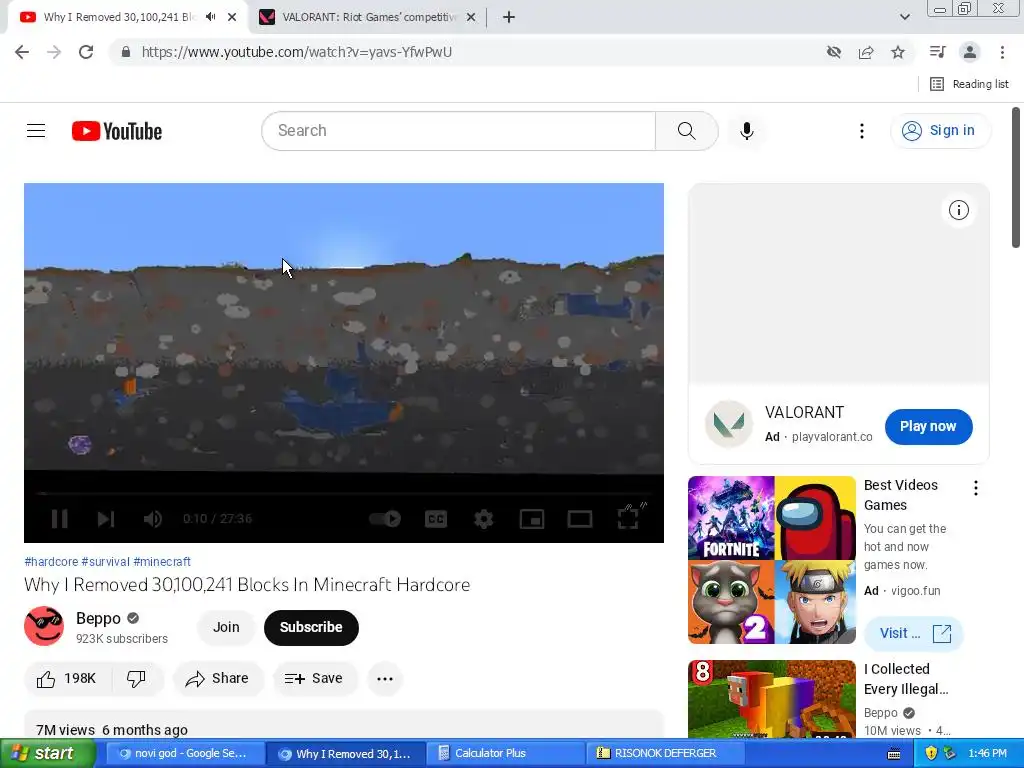Image resolution: width=1024 pixels, height=768 pixels.
Task: Enable miniplayer mode
Action: (x=532, y=519)
